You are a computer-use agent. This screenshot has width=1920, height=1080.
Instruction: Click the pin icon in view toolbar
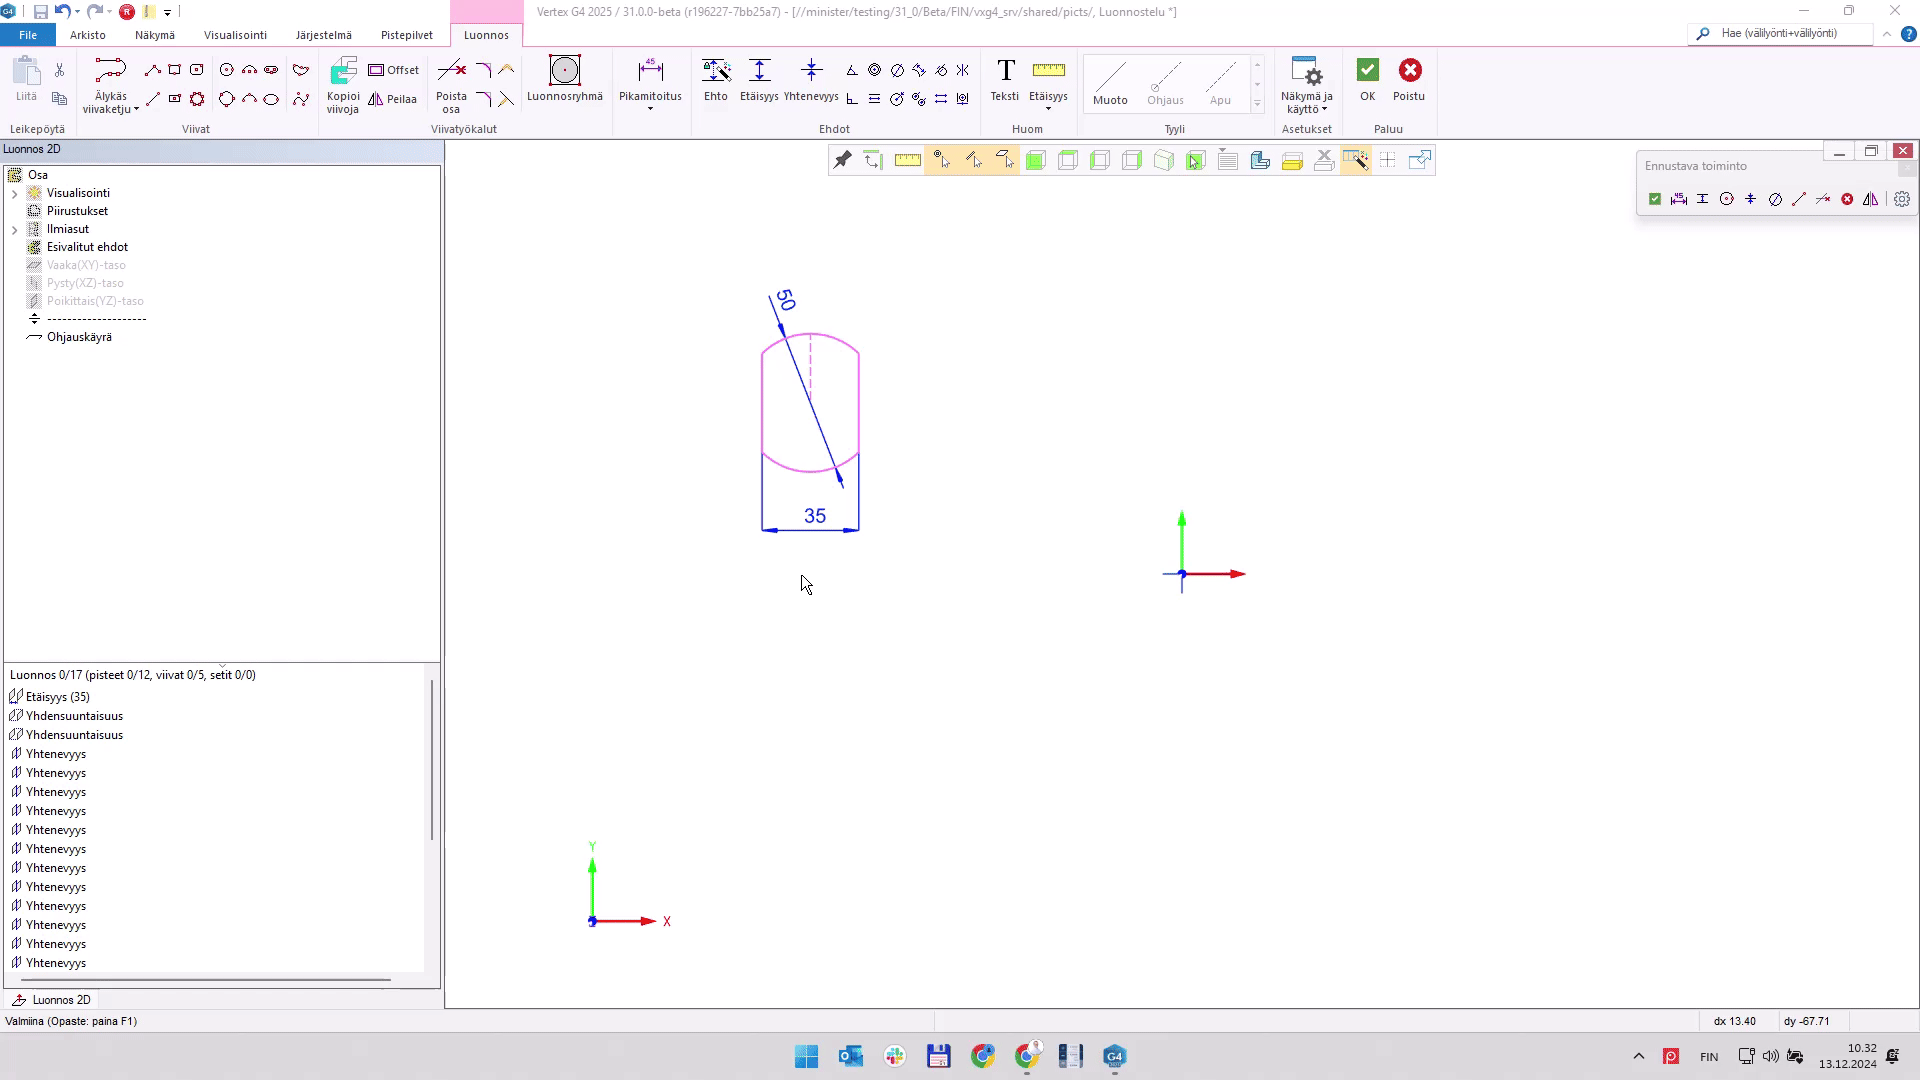[x=843, y=160]
